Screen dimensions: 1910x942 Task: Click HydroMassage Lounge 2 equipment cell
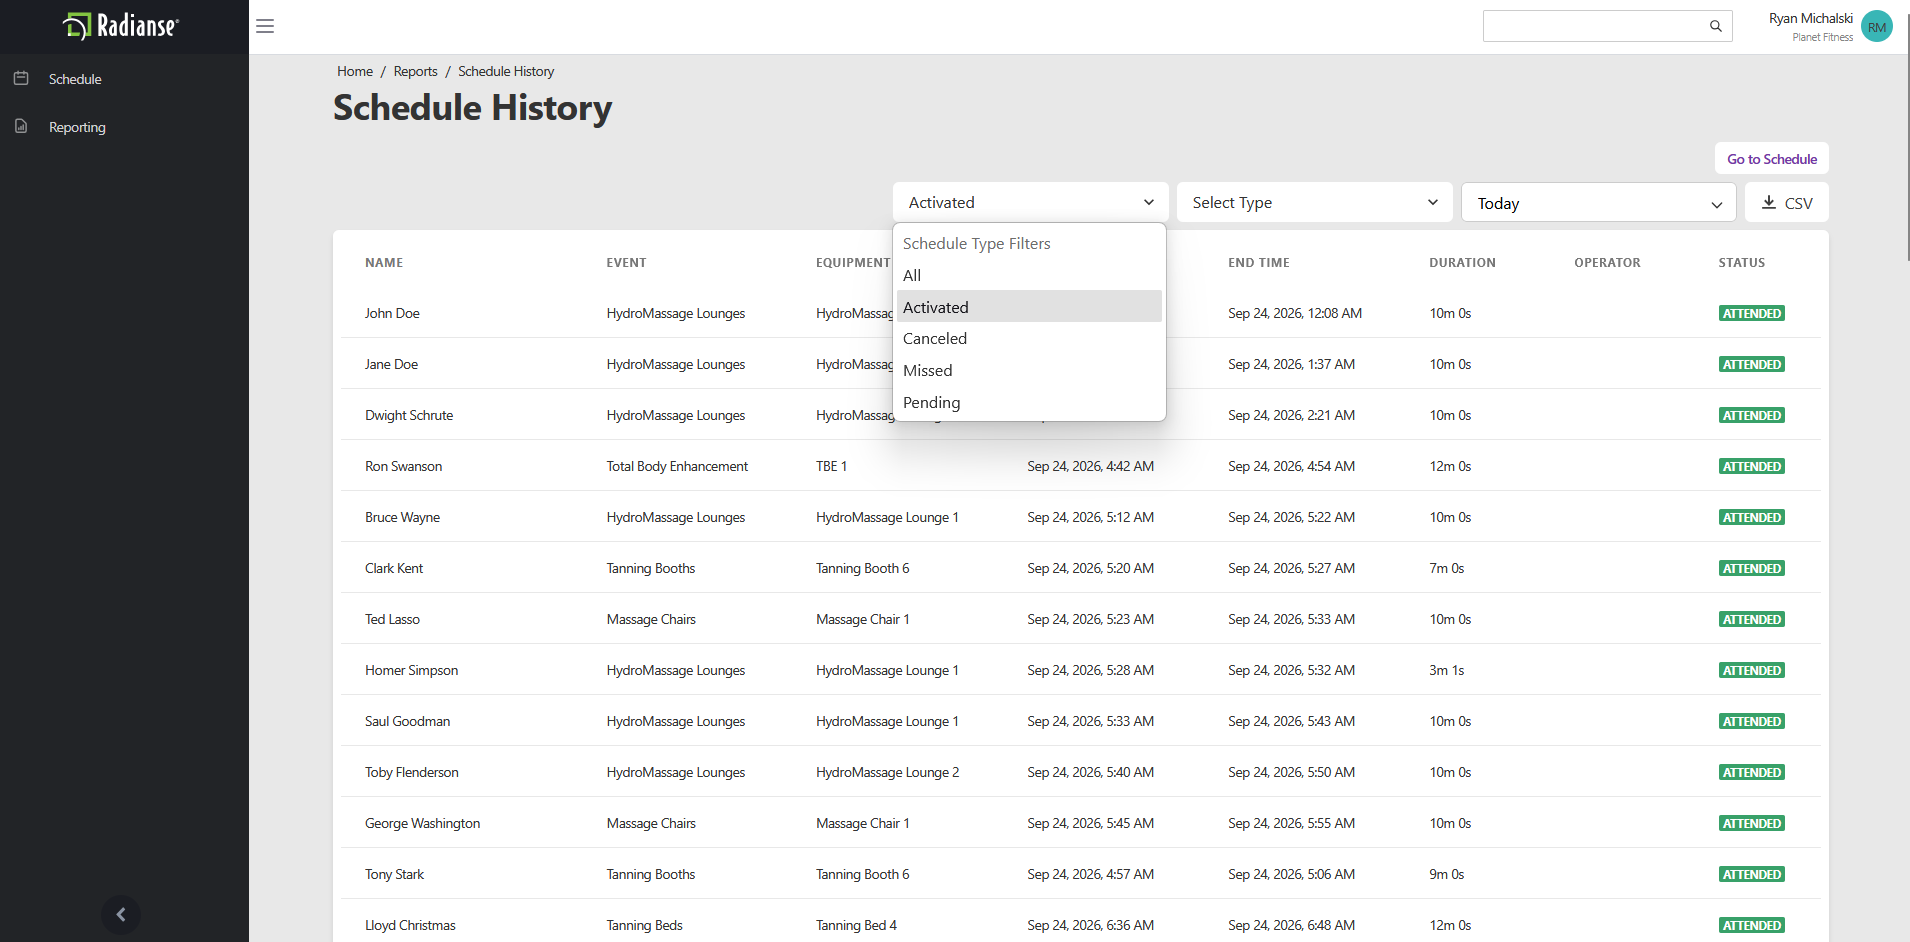887,772
